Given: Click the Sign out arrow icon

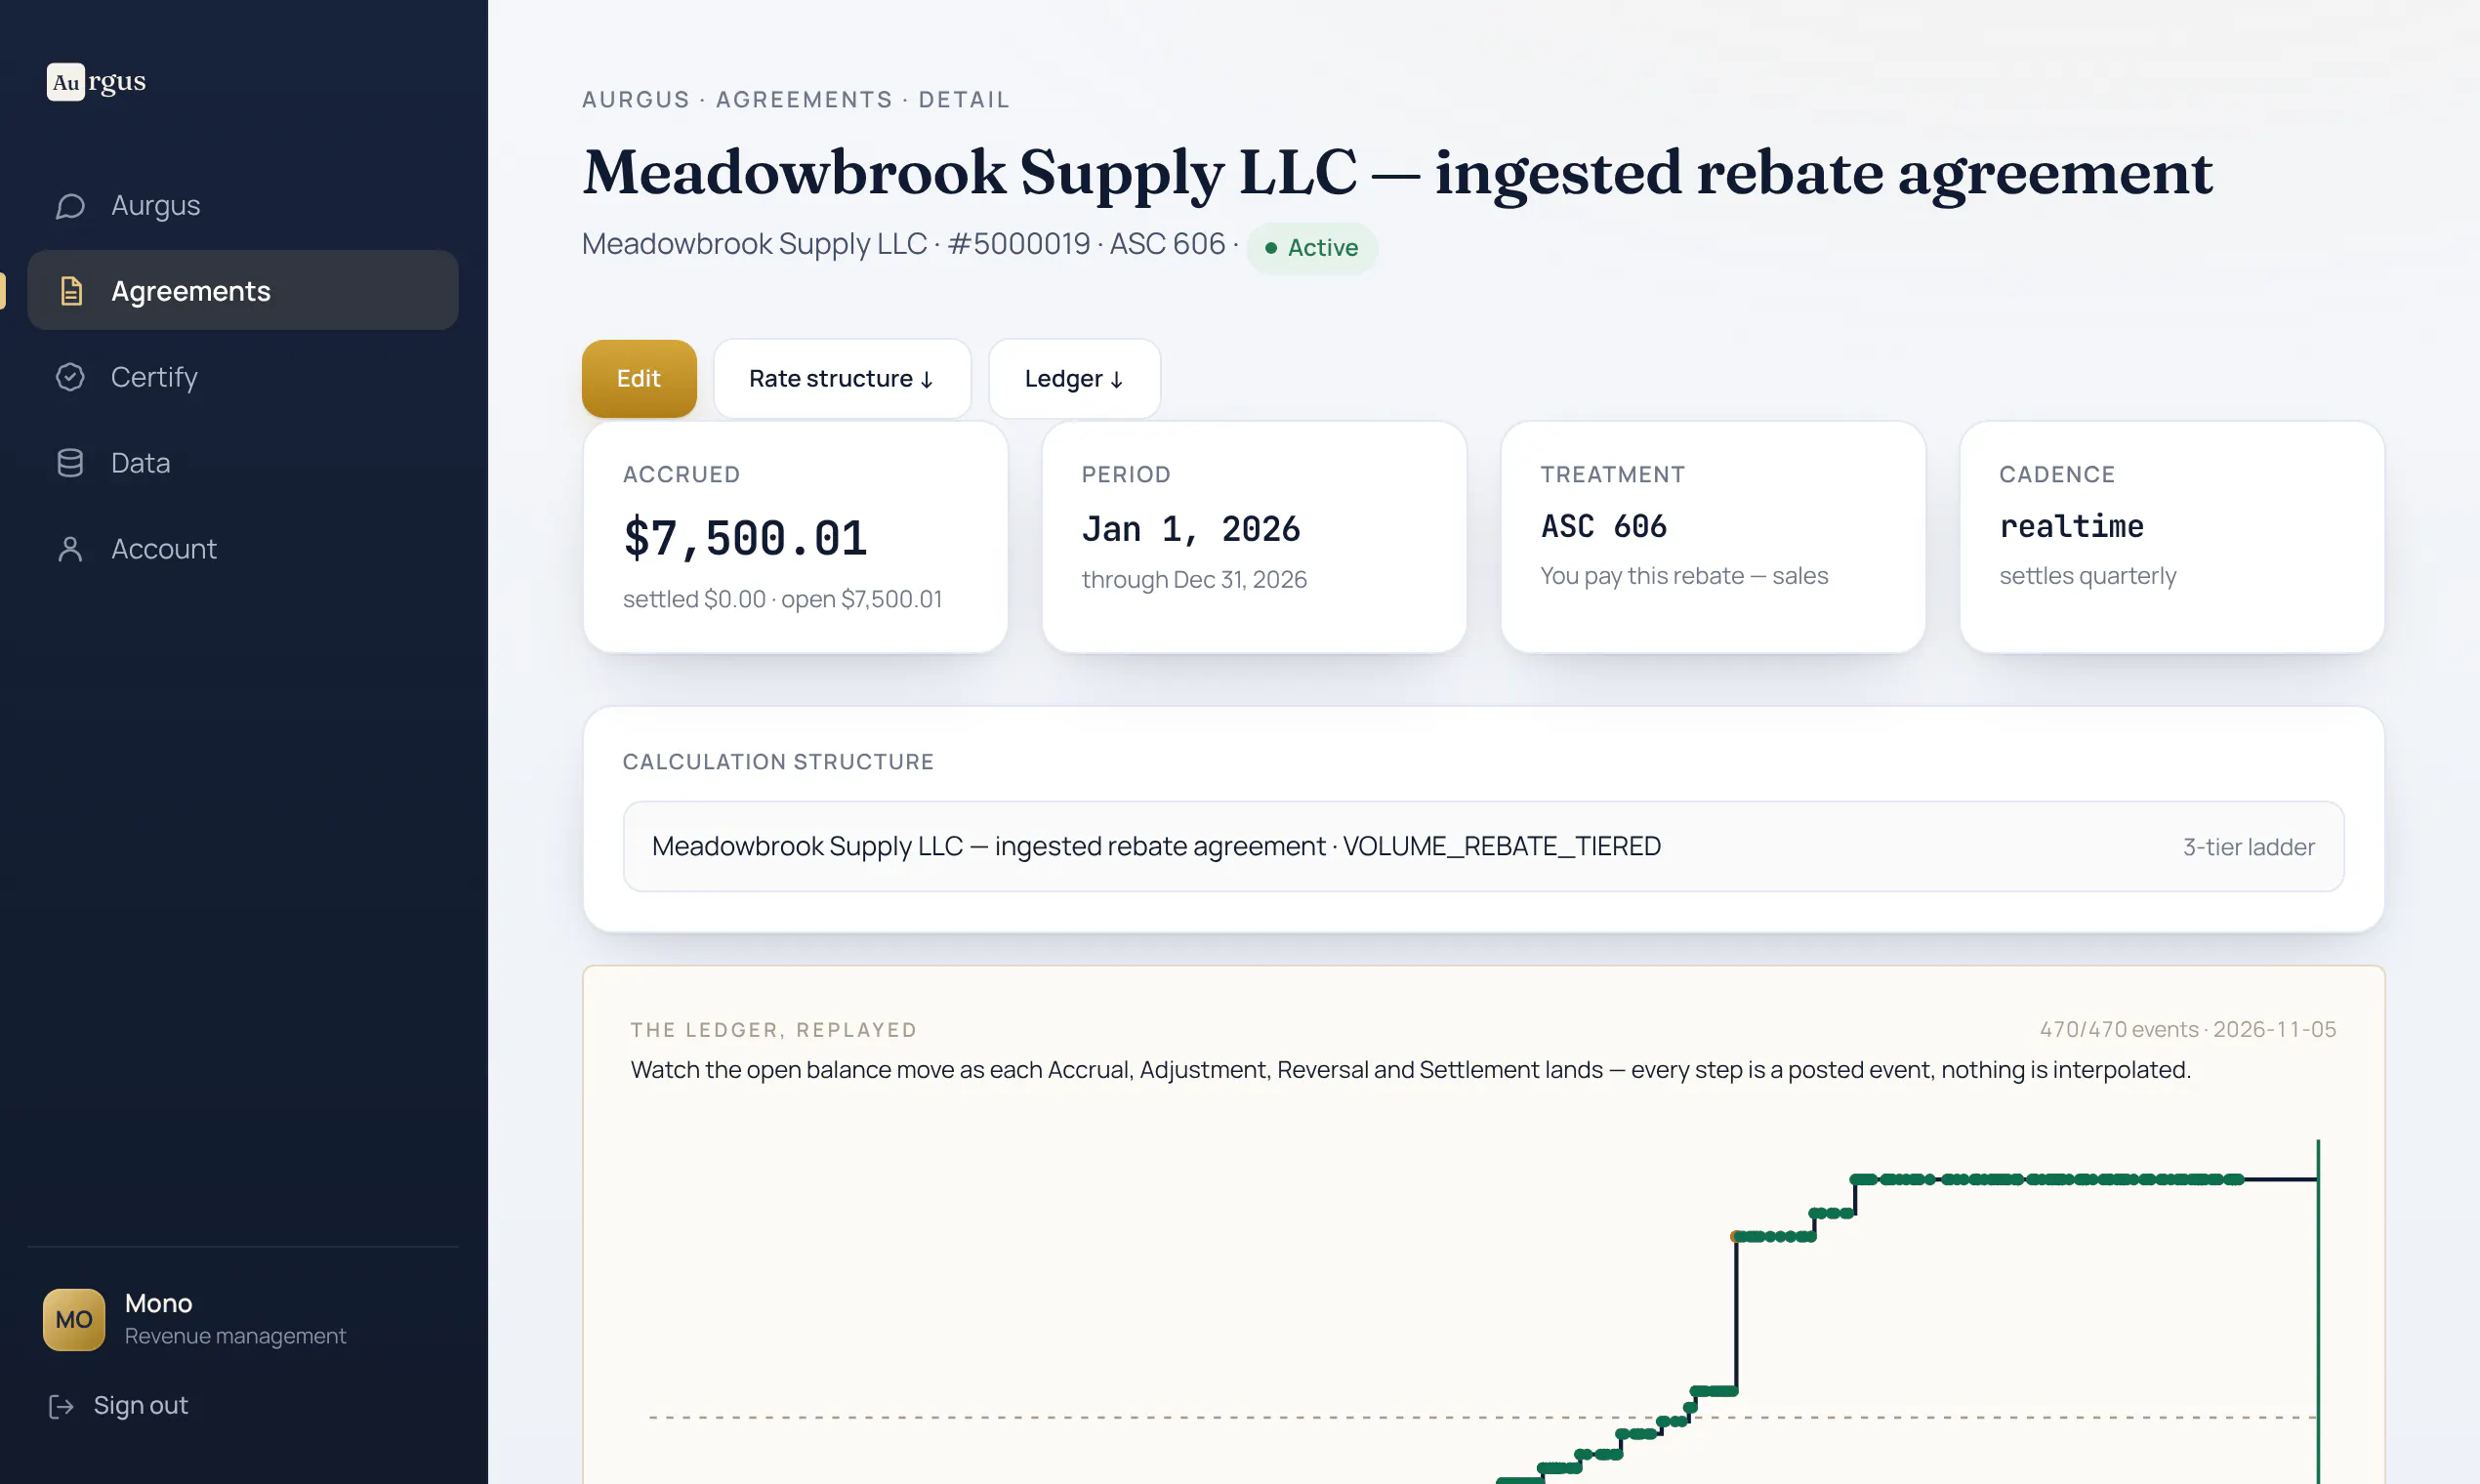Looking at the screenshot, I should tap(61, 1406).
